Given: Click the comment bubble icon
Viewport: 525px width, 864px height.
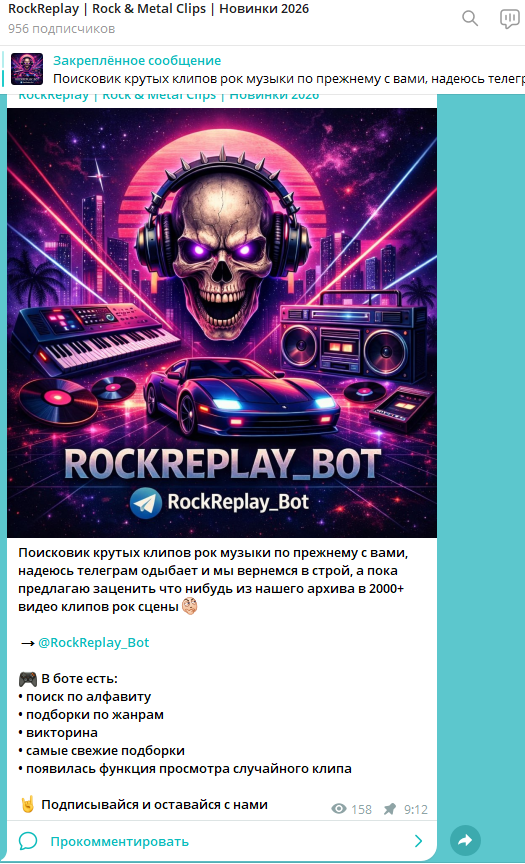Looking at the screenshot, I should (x=28, y=841).
